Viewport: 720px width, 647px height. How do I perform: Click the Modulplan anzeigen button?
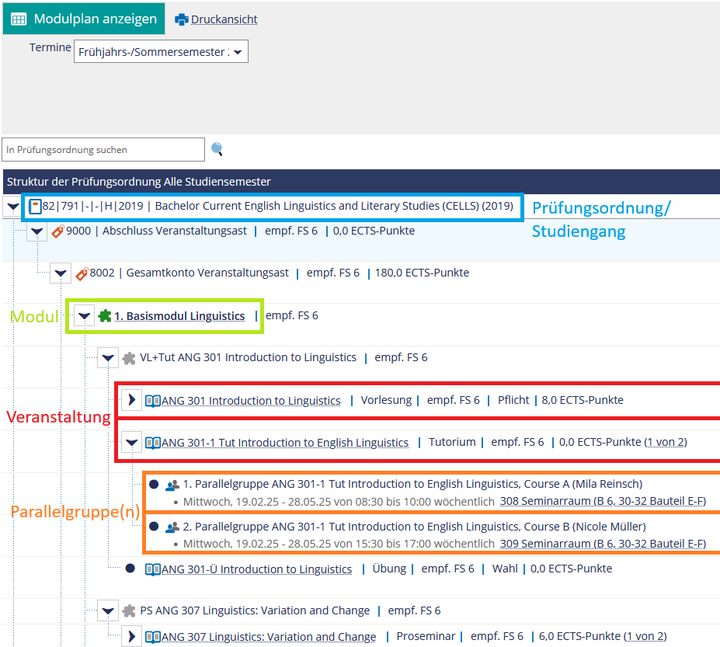[84, 18]
